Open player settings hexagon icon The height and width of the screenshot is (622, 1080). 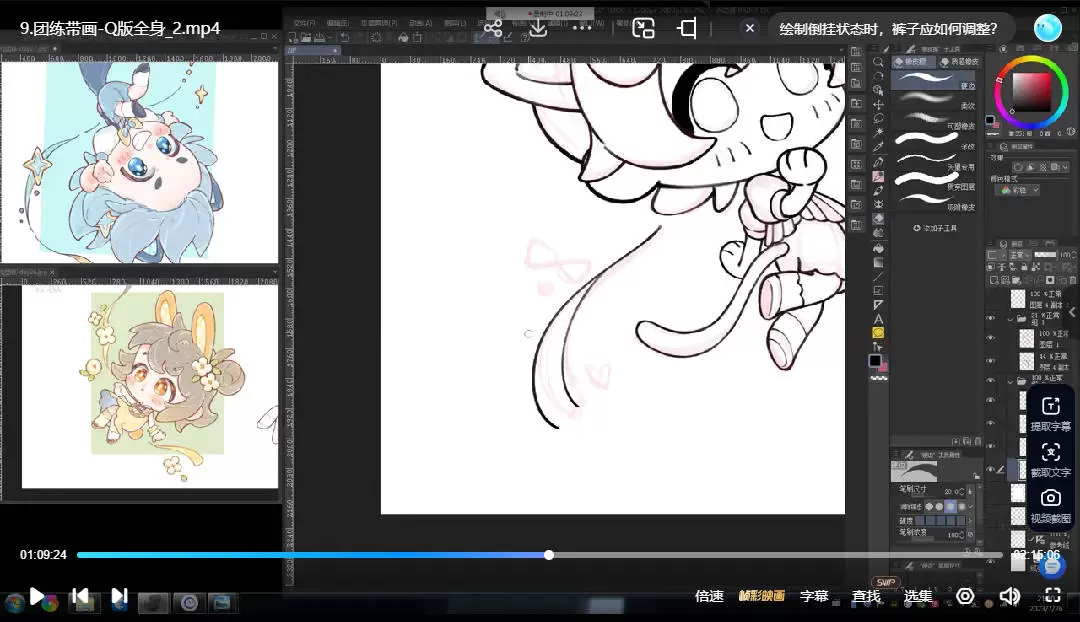[965, 596]
